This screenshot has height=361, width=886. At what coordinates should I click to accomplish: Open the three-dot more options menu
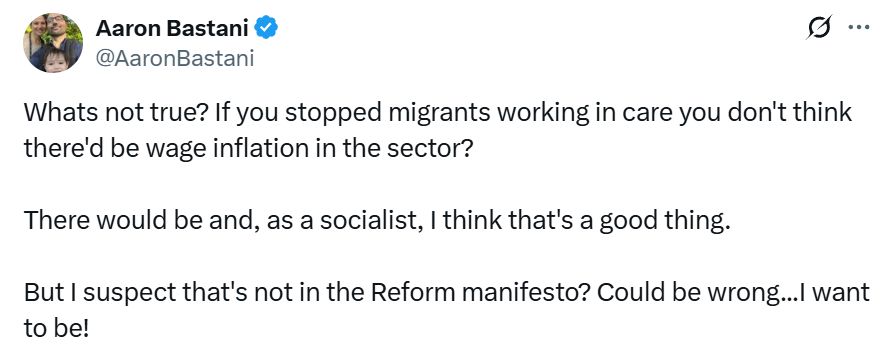(859, 28)
